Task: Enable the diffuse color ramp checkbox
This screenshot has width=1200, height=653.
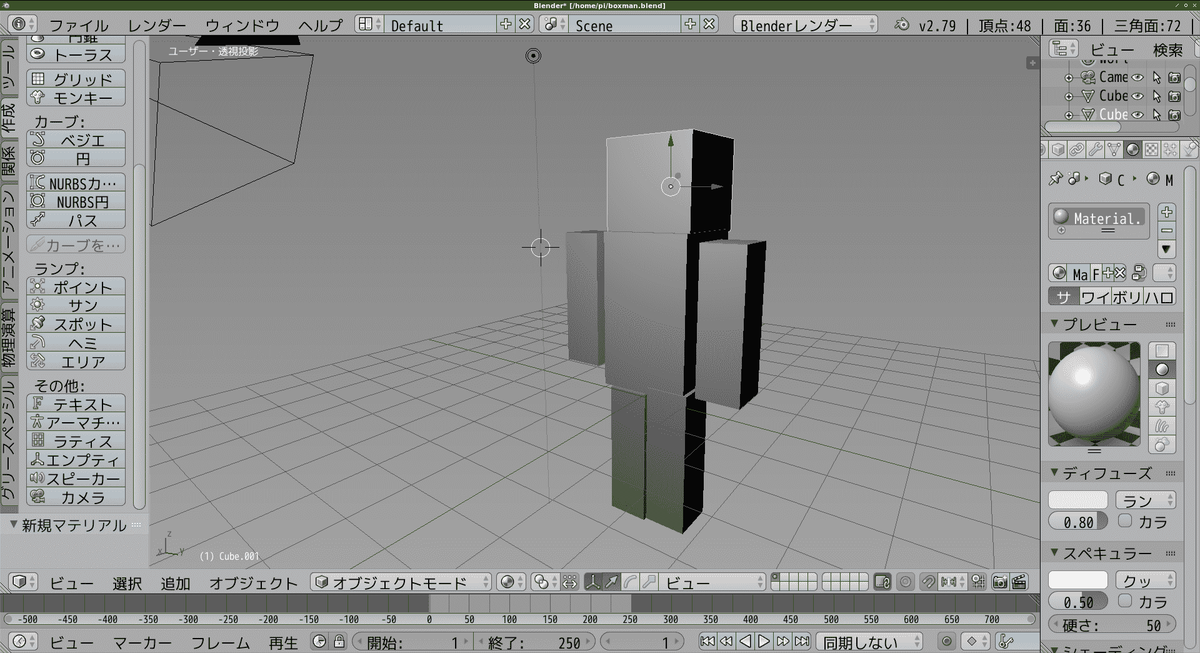Action: [x=1125, y=521]
